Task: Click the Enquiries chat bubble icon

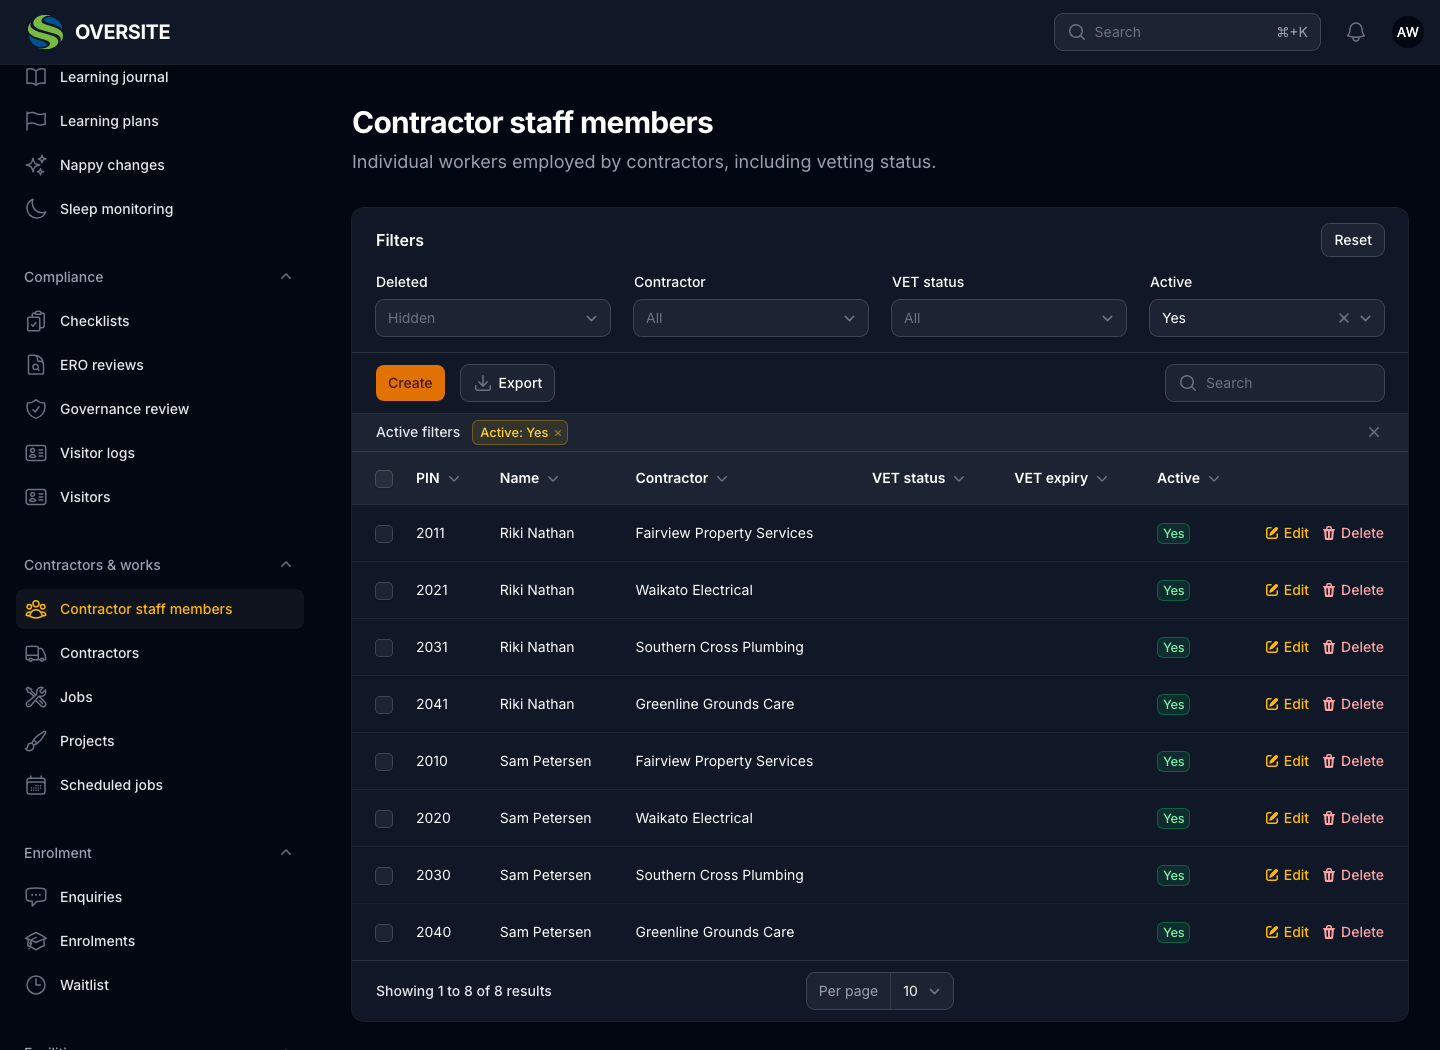Action: pos(36,897)
